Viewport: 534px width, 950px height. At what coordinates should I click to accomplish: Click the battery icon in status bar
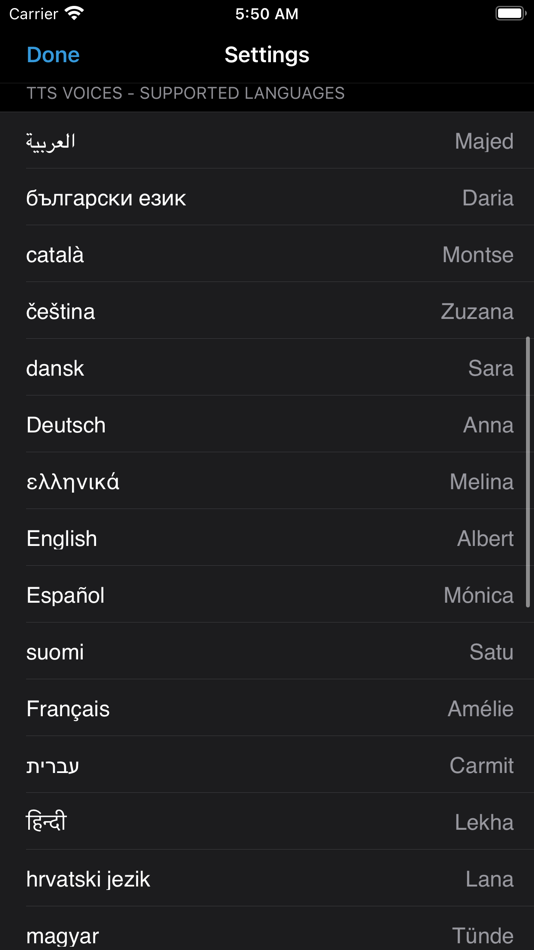coord(510,13)
